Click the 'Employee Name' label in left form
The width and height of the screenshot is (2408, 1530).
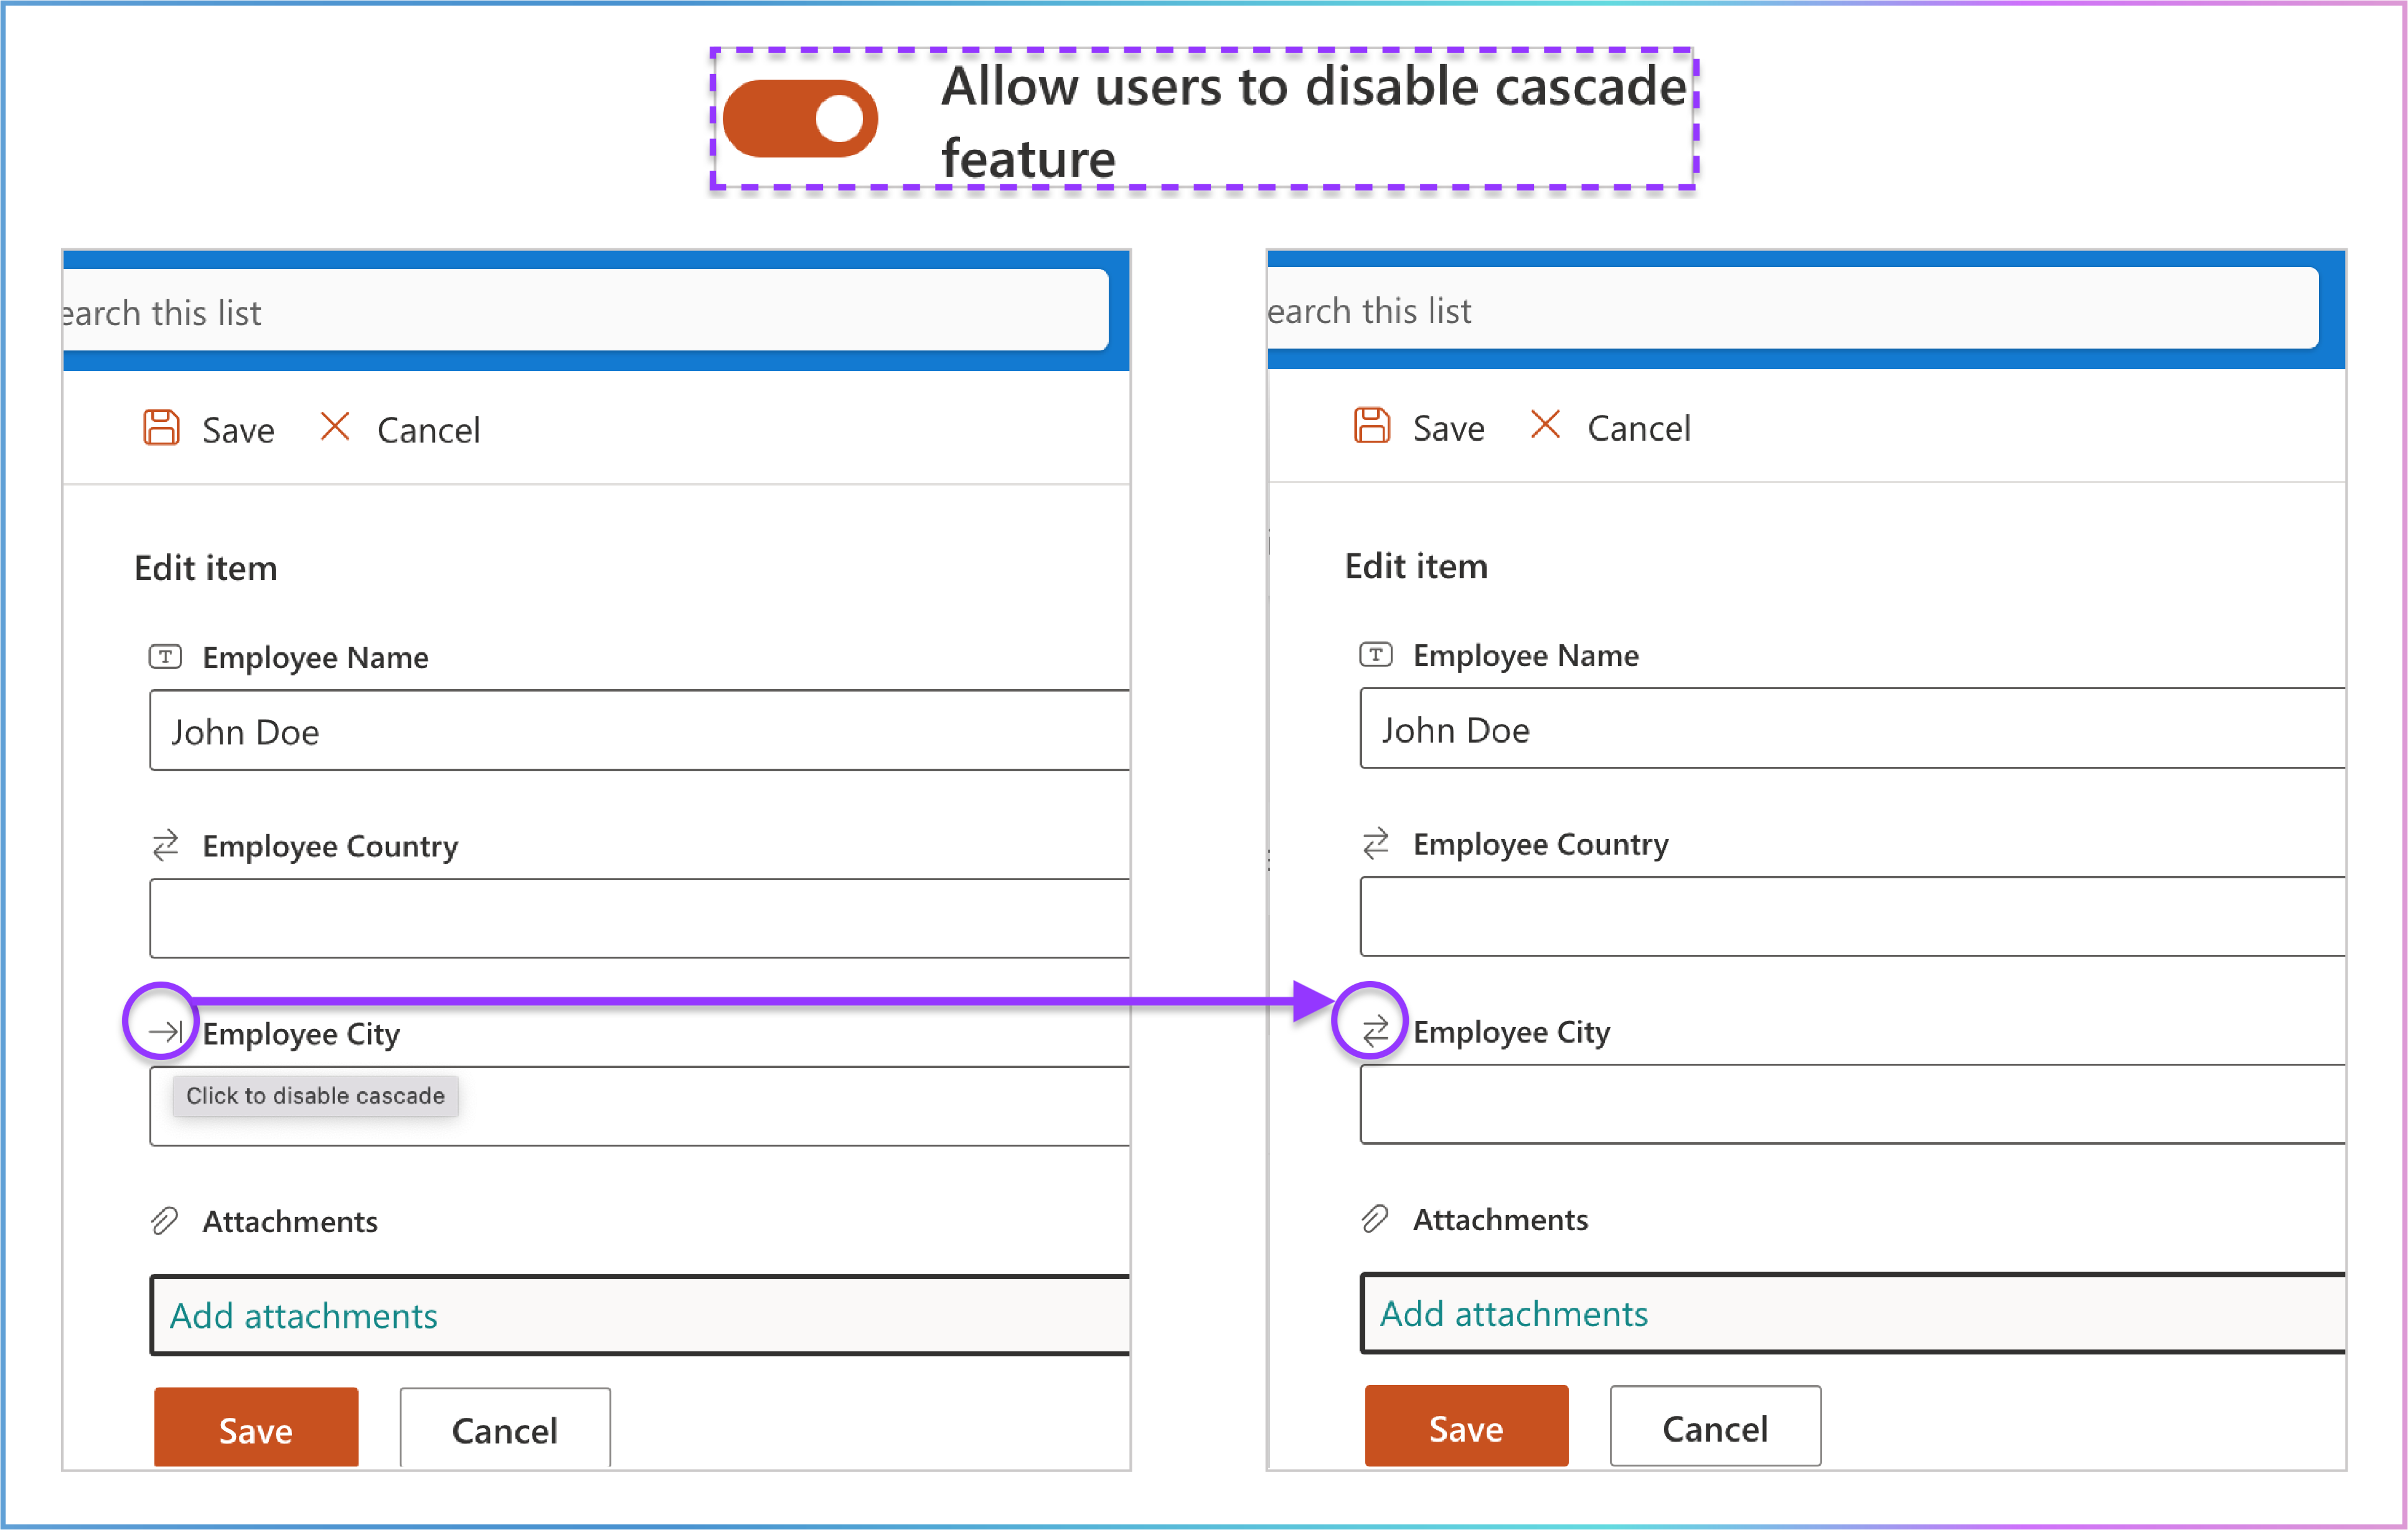(315, 657)
